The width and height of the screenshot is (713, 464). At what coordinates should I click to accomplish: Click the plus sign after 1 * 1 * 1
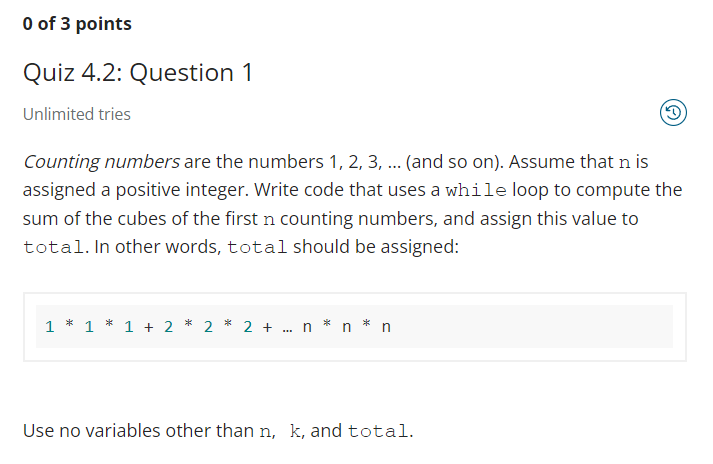click(149, 327)
